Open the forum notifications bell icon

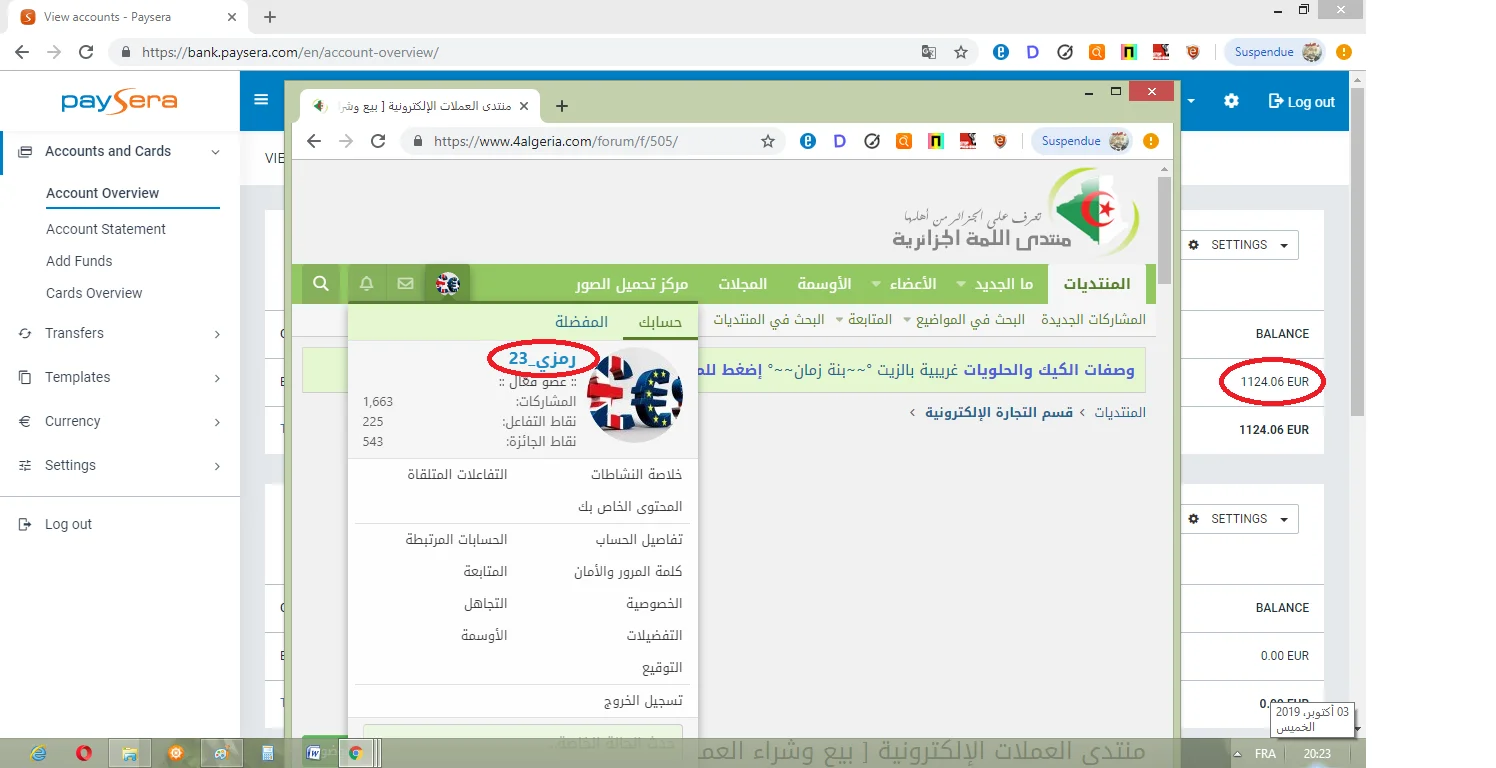click(x=367, y=284)
